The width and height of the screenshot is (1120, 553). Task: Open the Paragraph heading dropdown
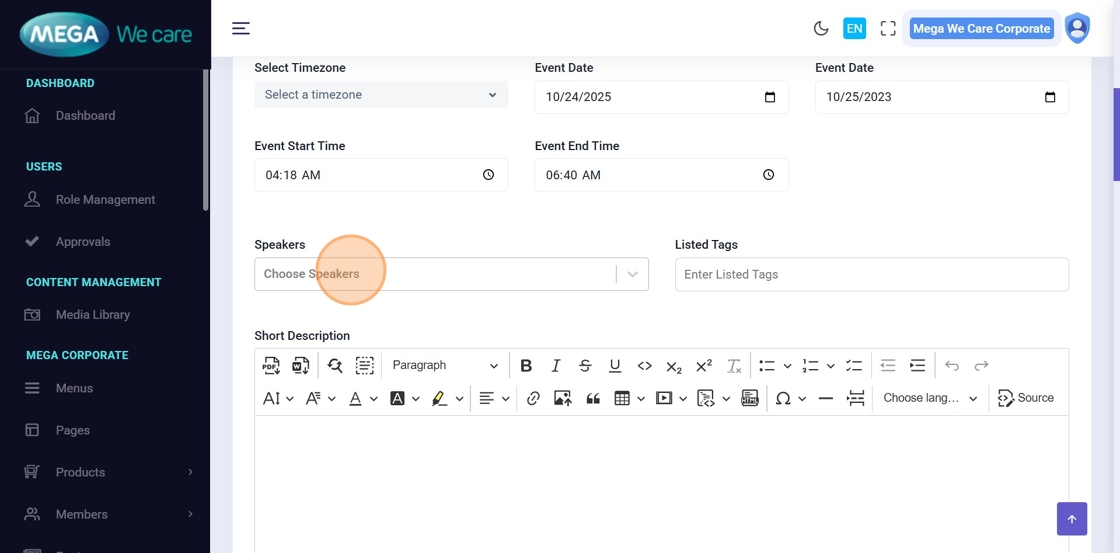(444, 366)
